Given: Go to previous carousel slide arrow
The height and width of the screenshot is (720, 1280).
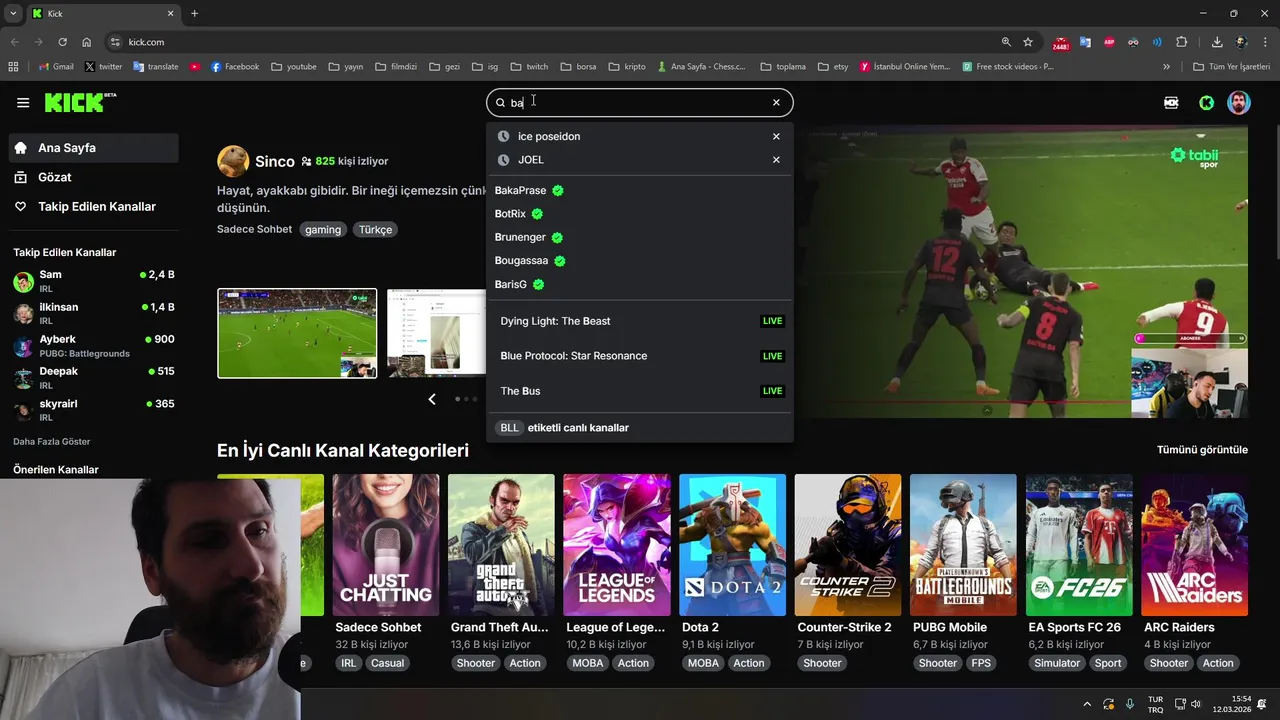Looking at the screenshot, I should tap(432, 399).
